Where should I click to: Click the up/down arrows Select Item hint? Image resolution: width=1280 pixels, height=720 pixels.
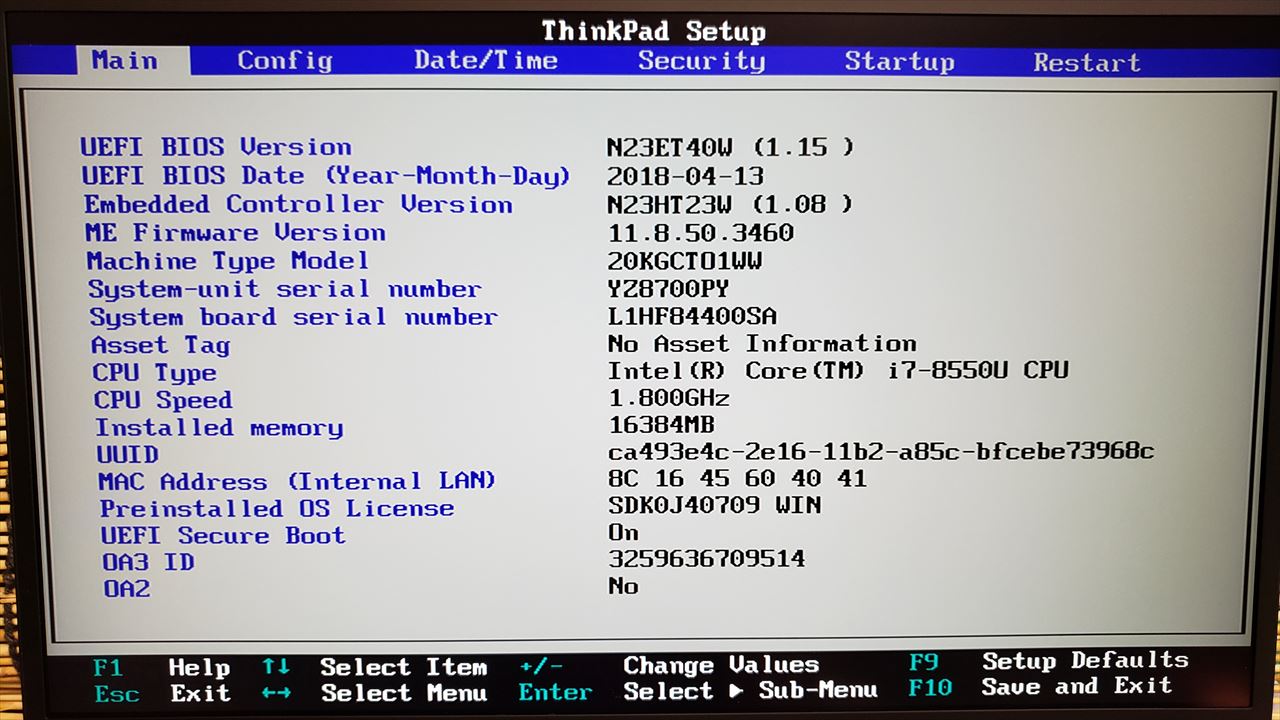tap(374, 667)
